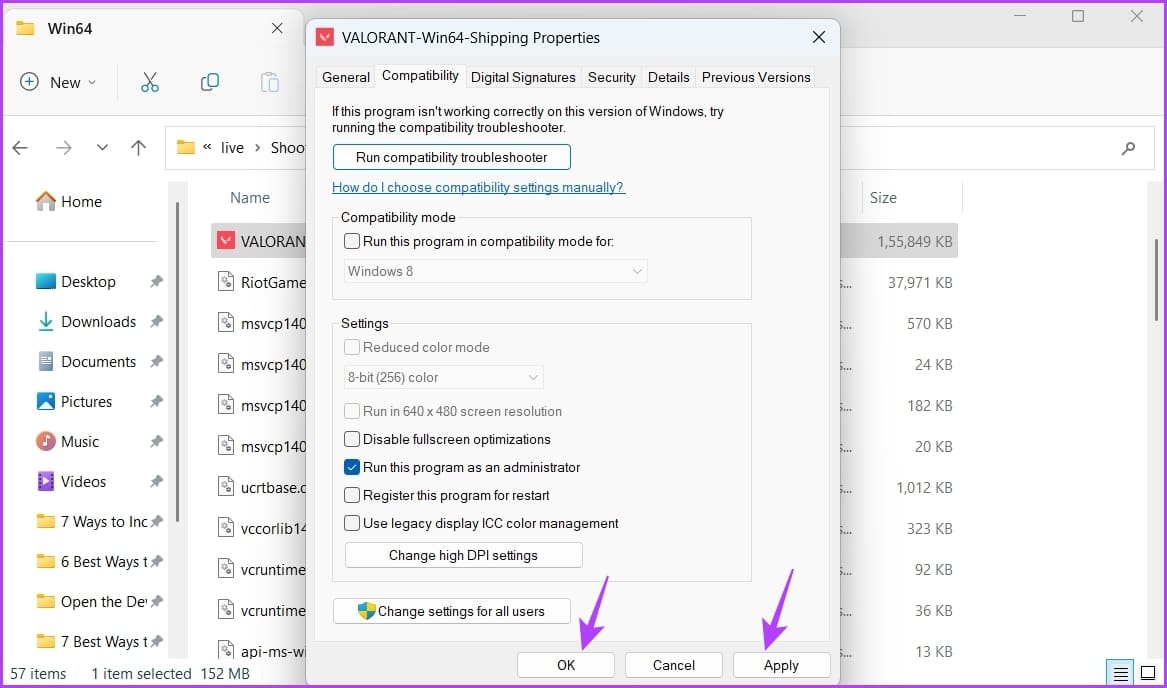Switch to large thumbnails view icon
Screen dimensions: 1167x688
(x=1148, y=673)
